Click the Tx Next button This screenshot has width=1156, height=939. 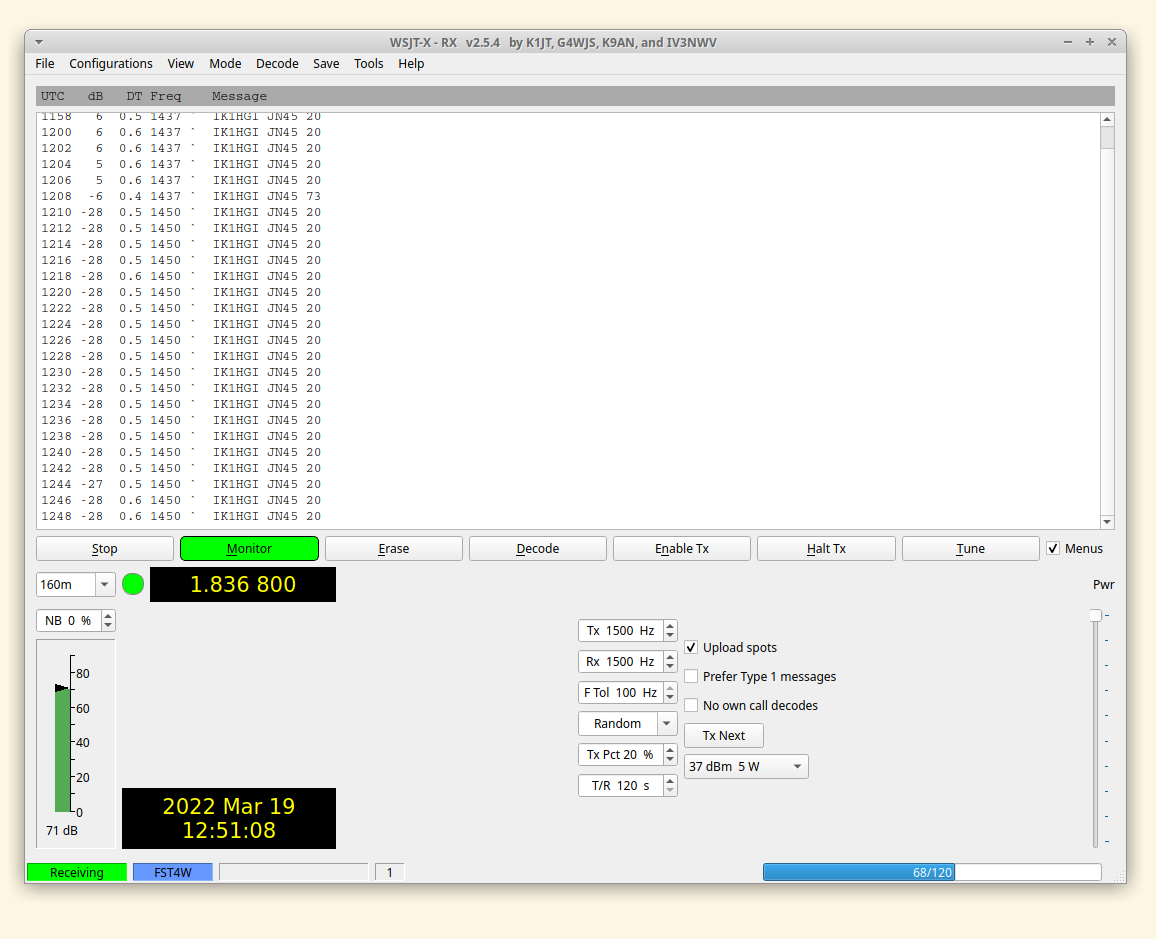[x=724, y=736]
